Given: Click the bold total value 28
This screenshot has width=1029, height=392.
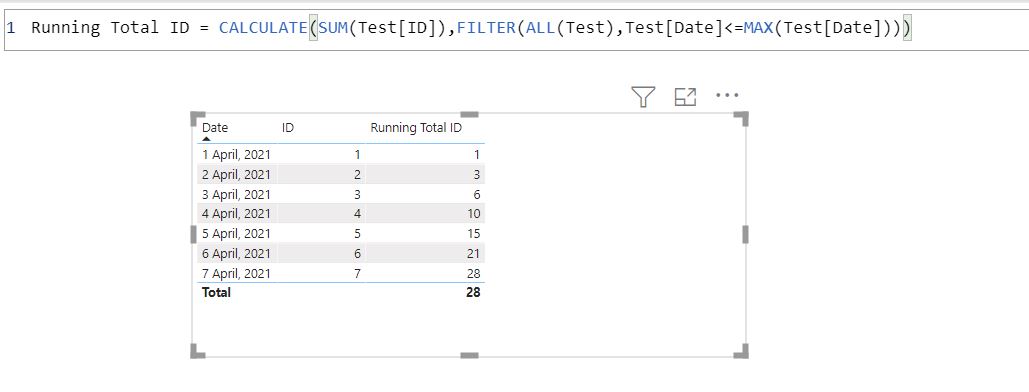Looking at the screenshot, I should pos(473,292).
